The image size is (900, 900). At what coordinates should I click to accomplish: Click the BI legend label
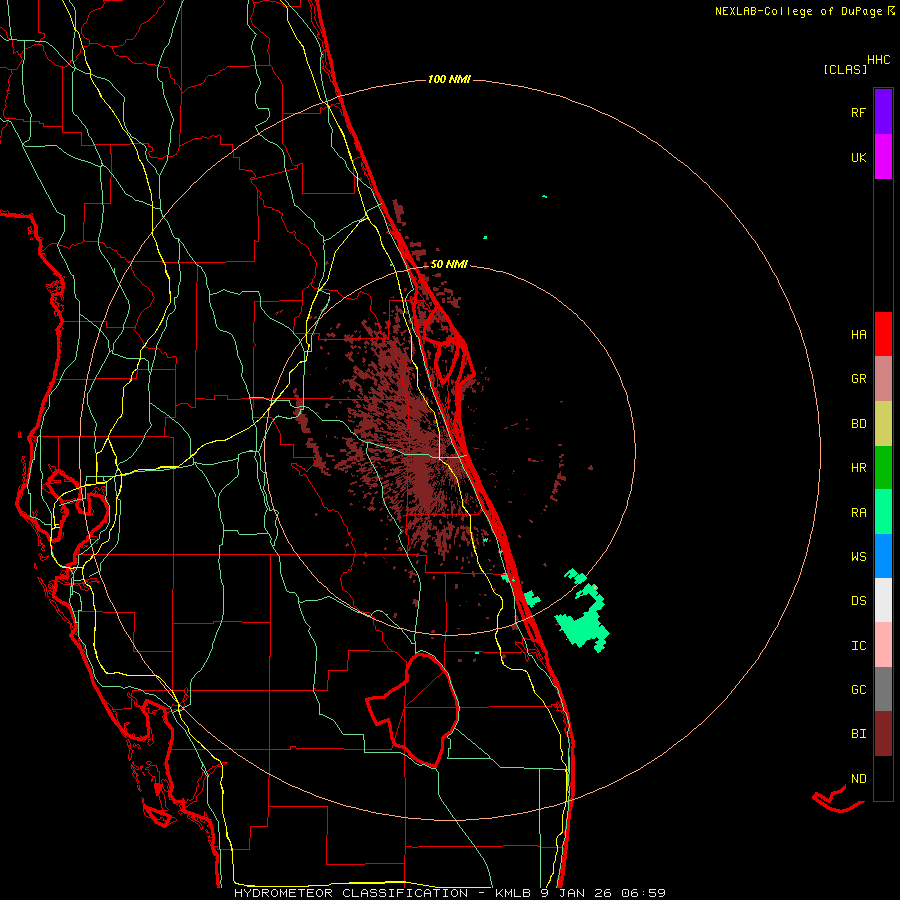coord(858,734)
